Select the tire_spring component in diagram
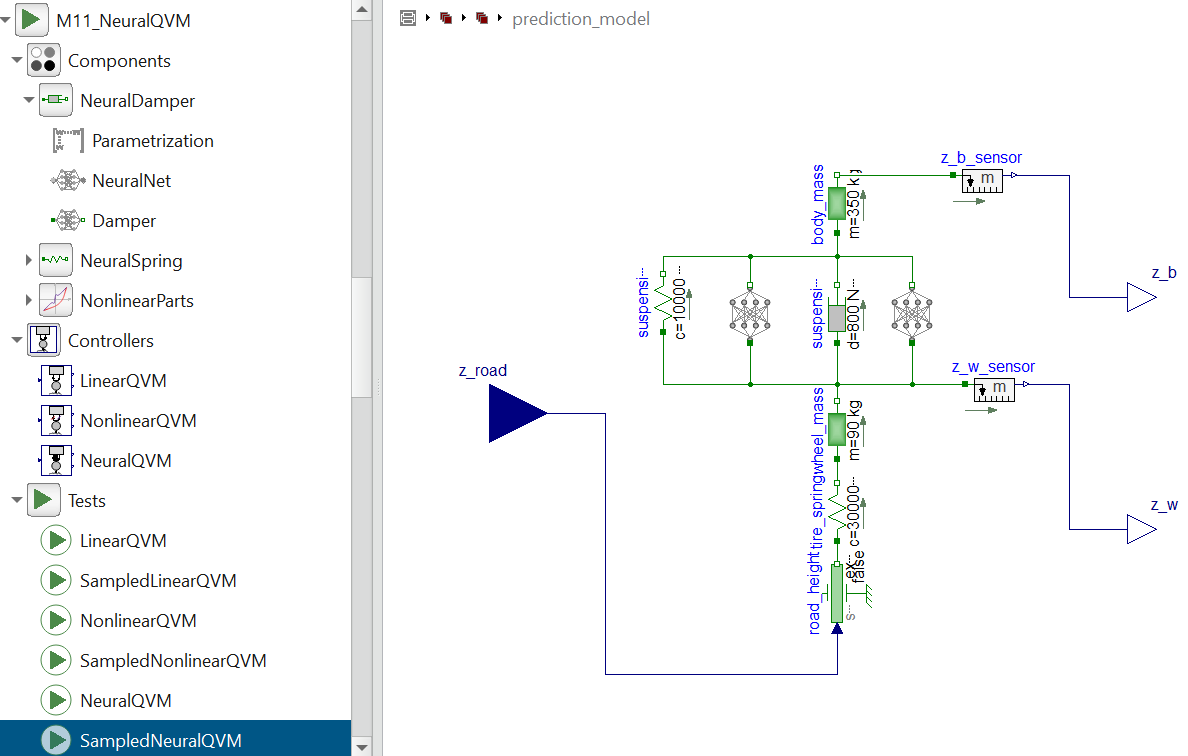 click(x=836, y=511)
